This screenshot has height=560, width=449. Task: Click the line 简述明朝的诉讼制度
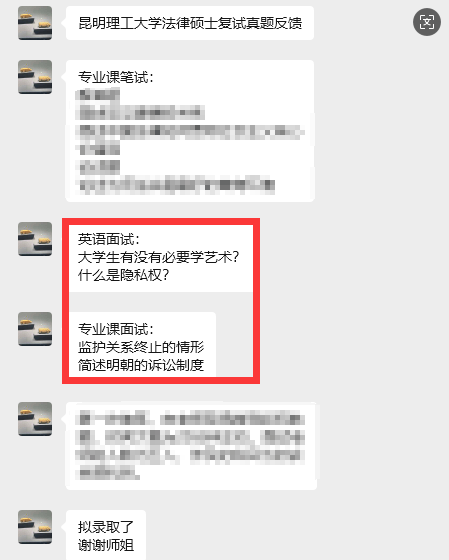coord(141,365)
